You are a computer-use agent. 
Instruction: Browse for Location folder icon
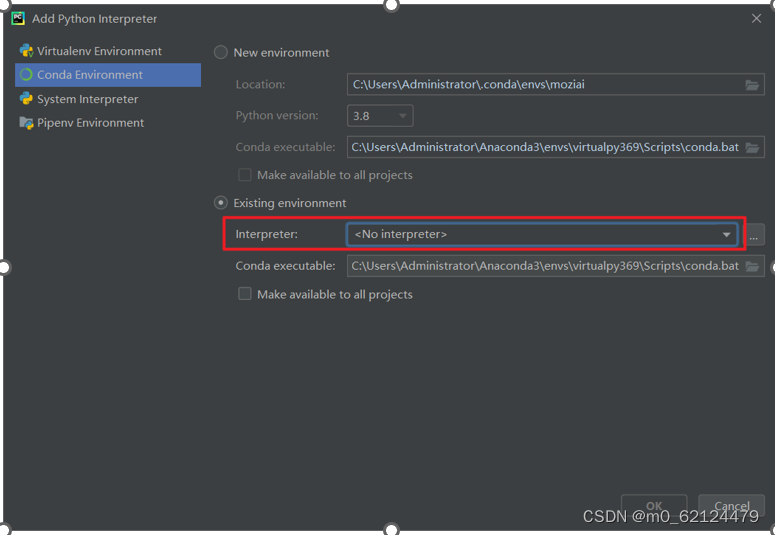click(752, 85)
